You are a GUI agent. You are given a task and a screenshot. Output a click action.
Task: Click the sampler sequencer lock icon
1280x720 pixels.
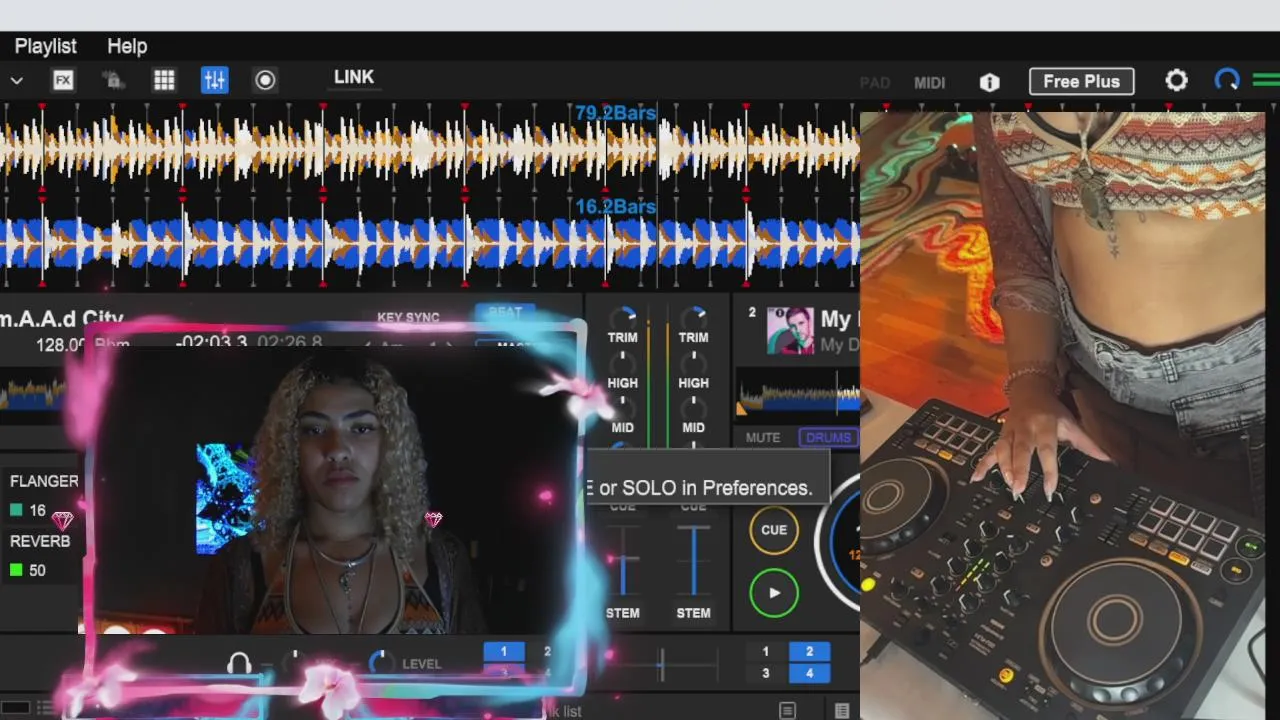click(113, 80)
